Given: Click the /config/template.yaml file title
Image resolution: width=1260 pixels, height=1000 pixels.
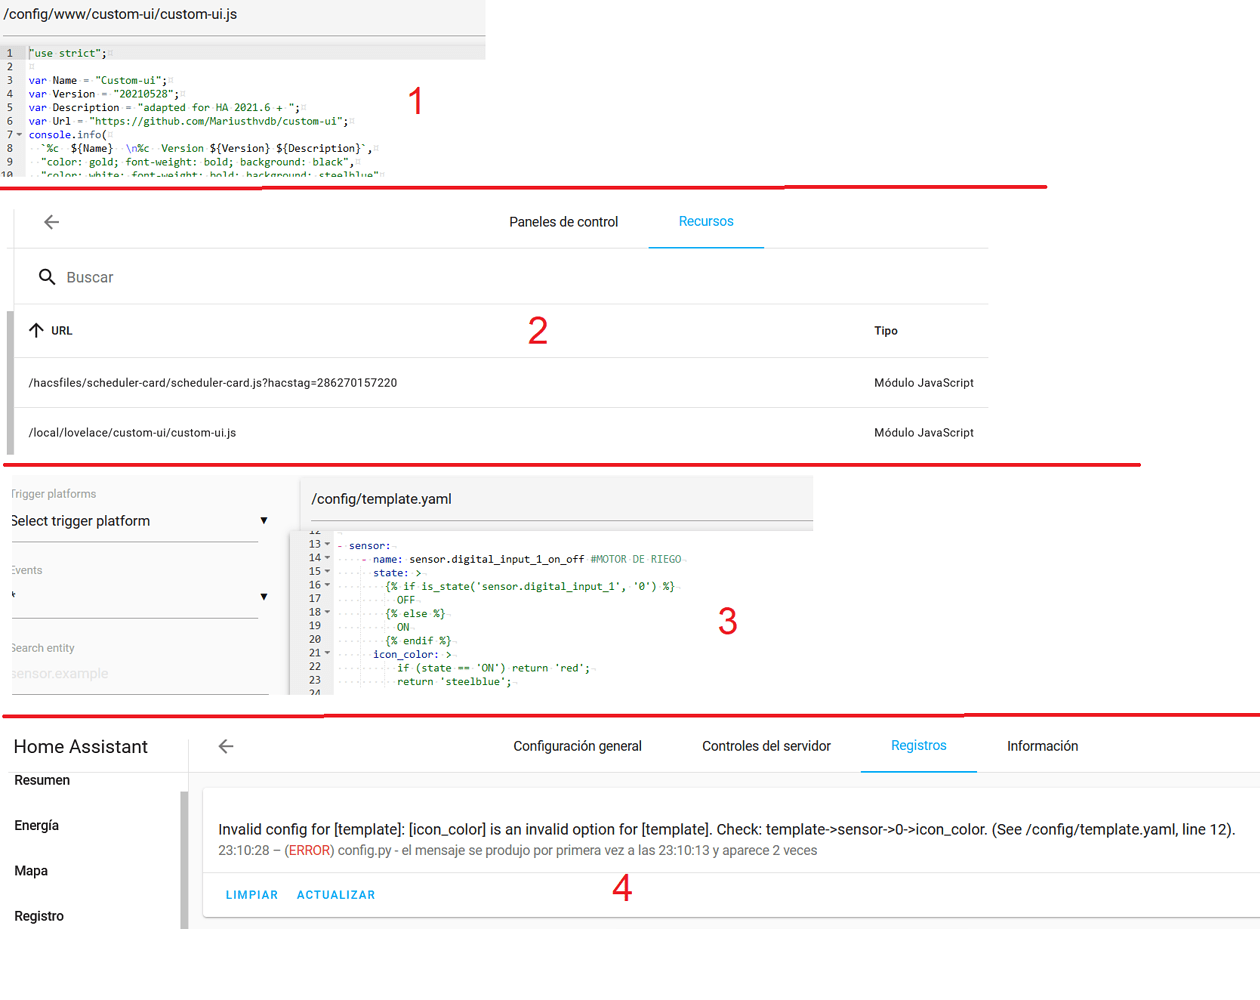Looking at the screenshot, I should point(381,499).
